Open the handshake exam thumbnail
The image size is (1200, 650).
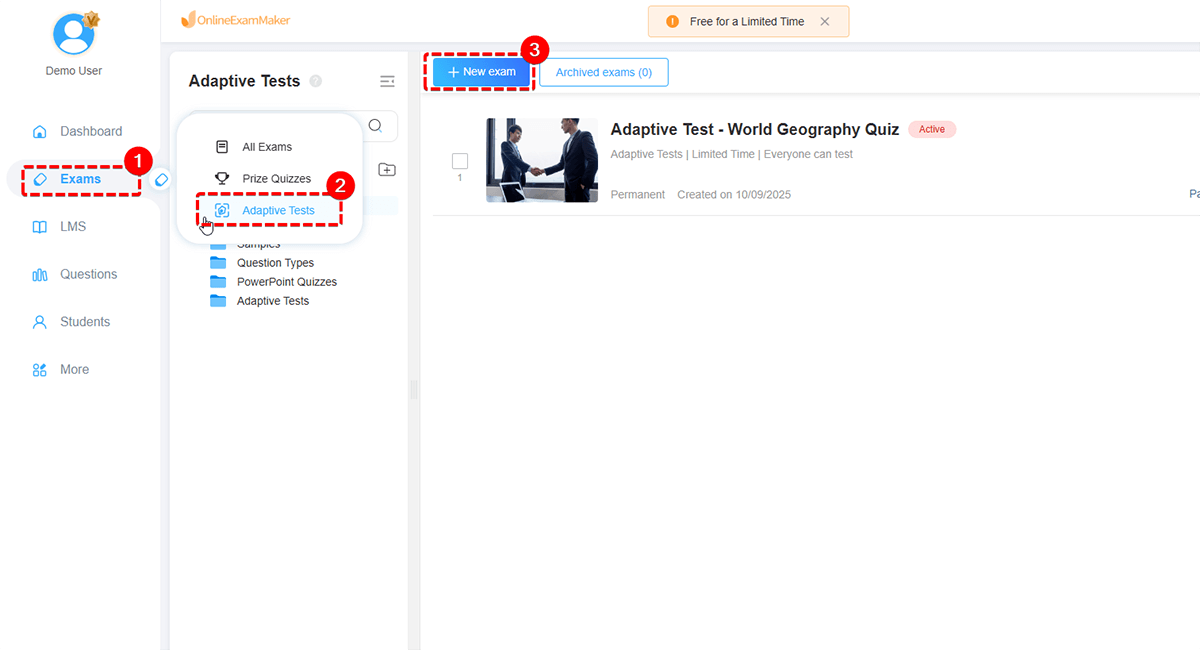coord(542,160)
